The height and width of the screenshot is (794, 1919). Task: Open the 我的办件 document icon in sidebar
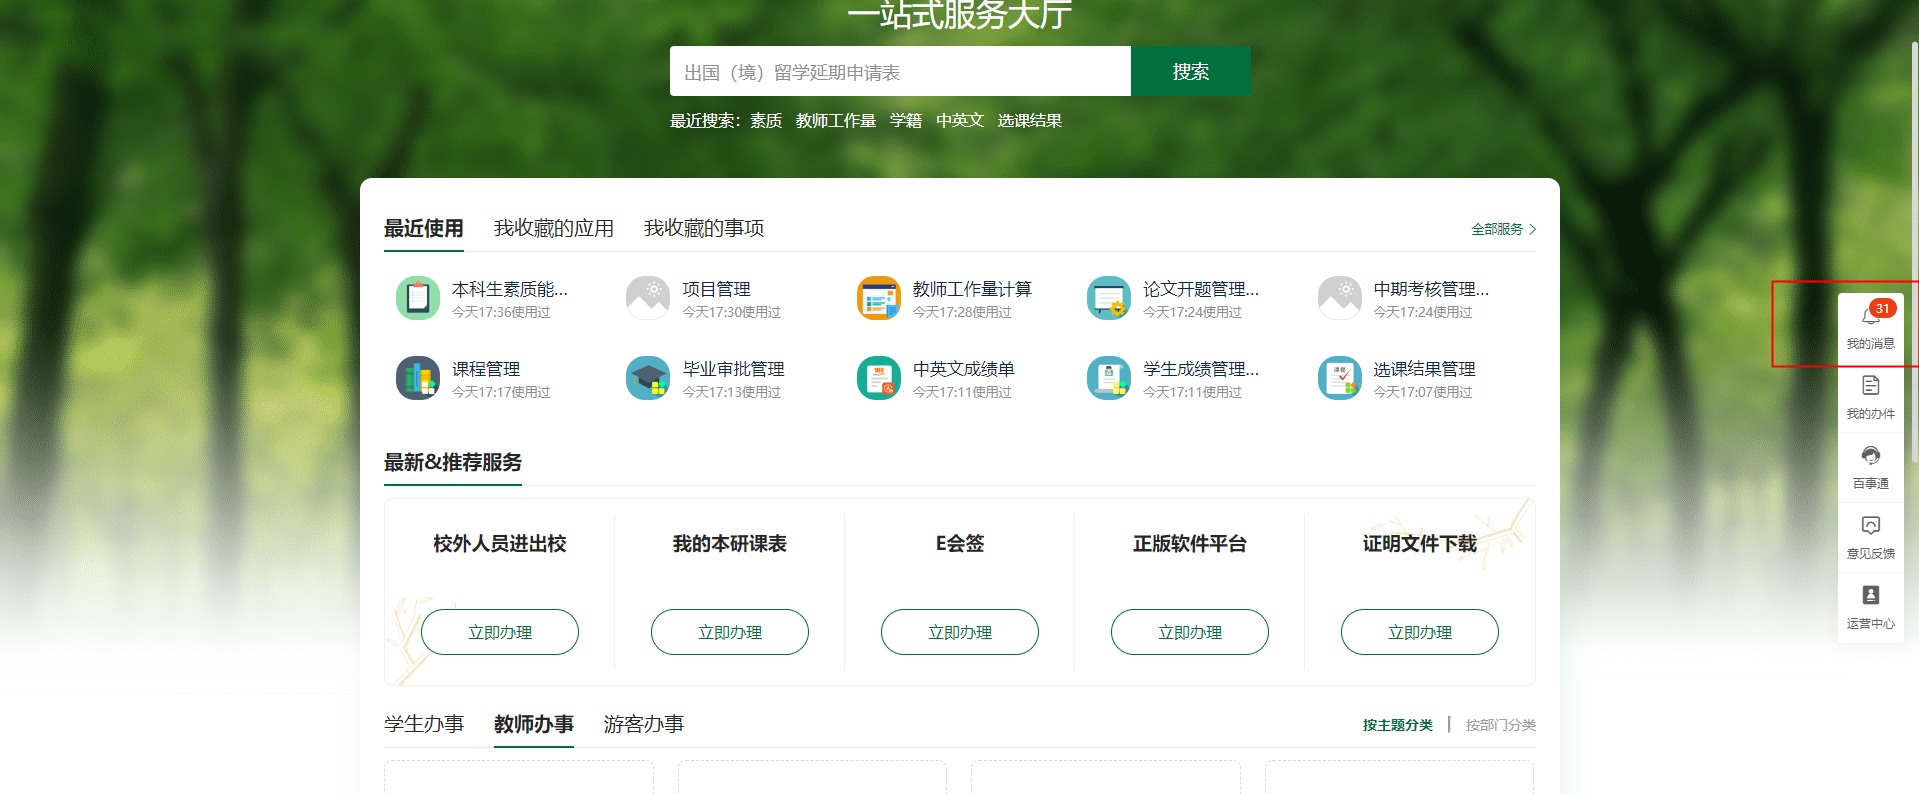1870,386
